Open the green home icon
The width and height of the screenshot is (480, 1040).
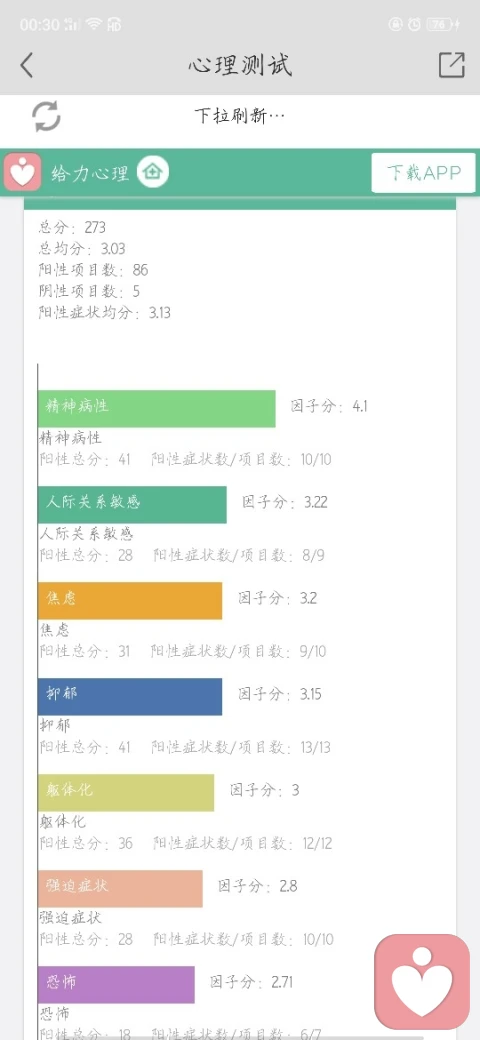[153, 172]
